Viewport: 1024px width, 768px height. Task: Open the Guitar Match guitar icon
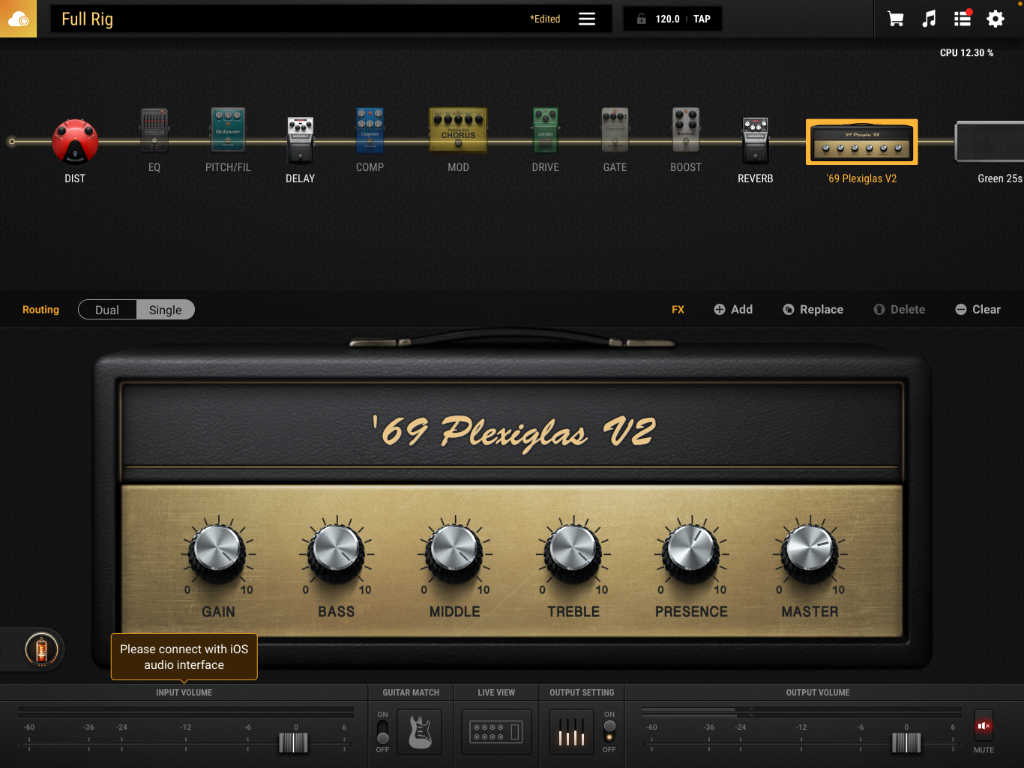(419, 732)
